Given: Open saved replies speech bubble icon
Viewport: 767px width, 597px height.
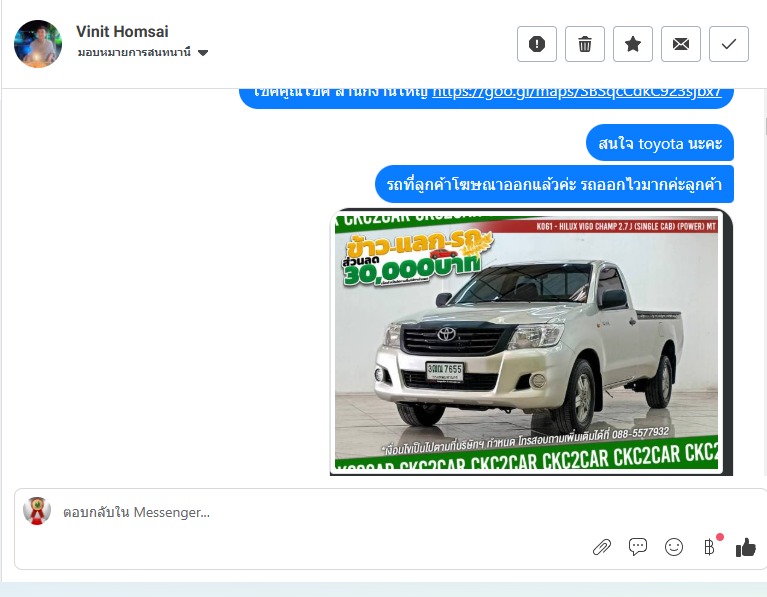Looking at the screenshot, I should coord(637,547).
